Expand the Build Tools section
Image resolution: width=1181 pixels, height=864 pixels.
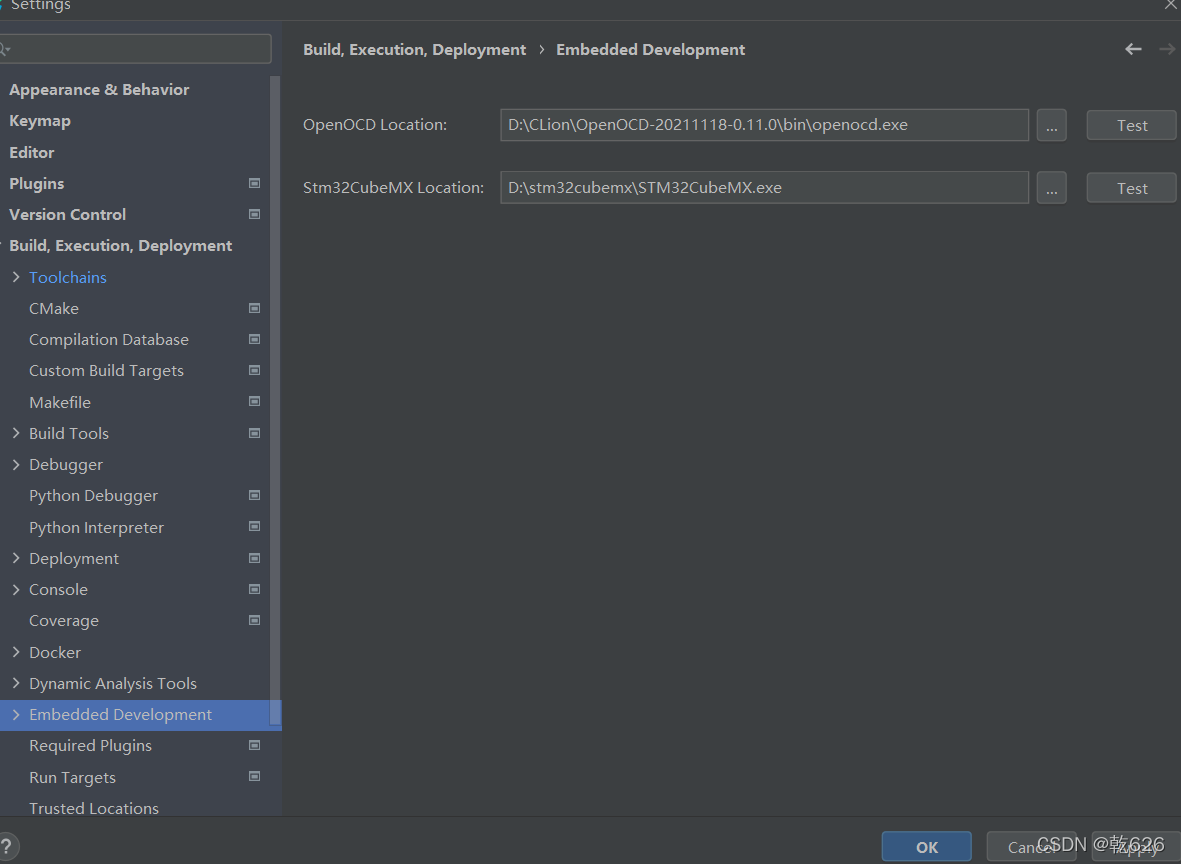pyautogui.click(x=16, y=433)
